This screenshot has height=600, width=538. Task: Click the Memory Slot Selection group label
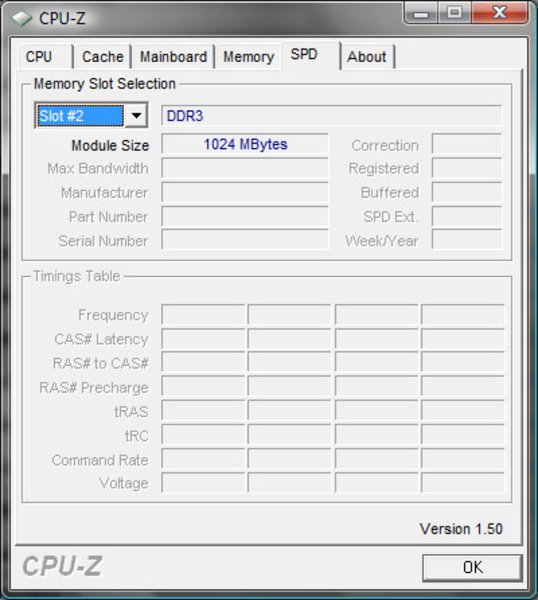pos(104,84)
